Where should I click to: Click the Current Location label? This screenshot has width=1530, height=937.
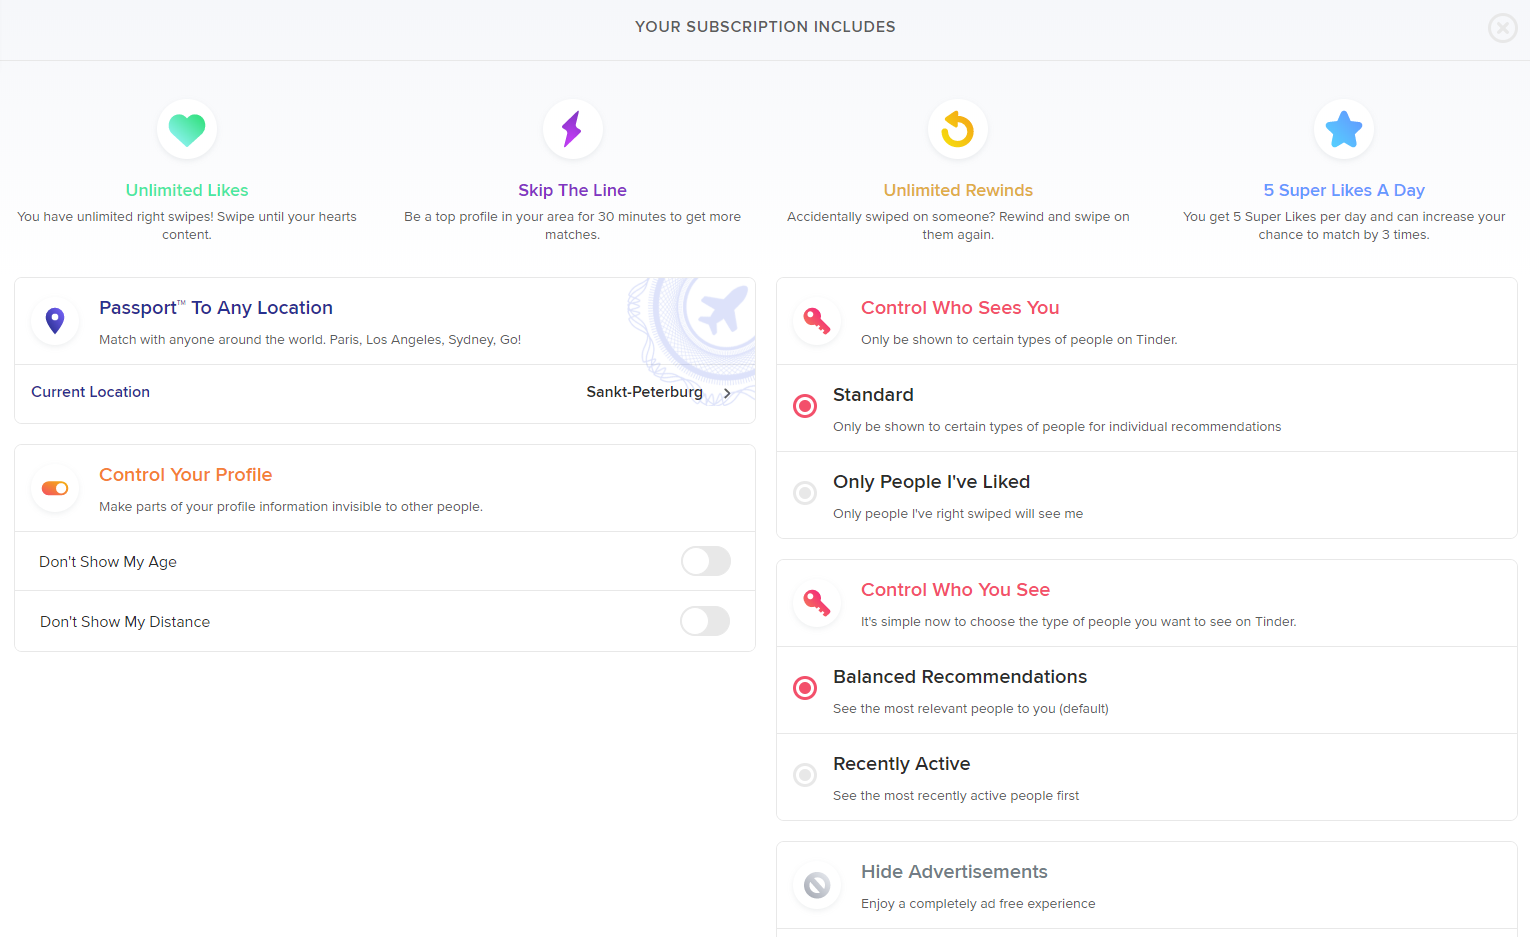[x=90, y=392]
